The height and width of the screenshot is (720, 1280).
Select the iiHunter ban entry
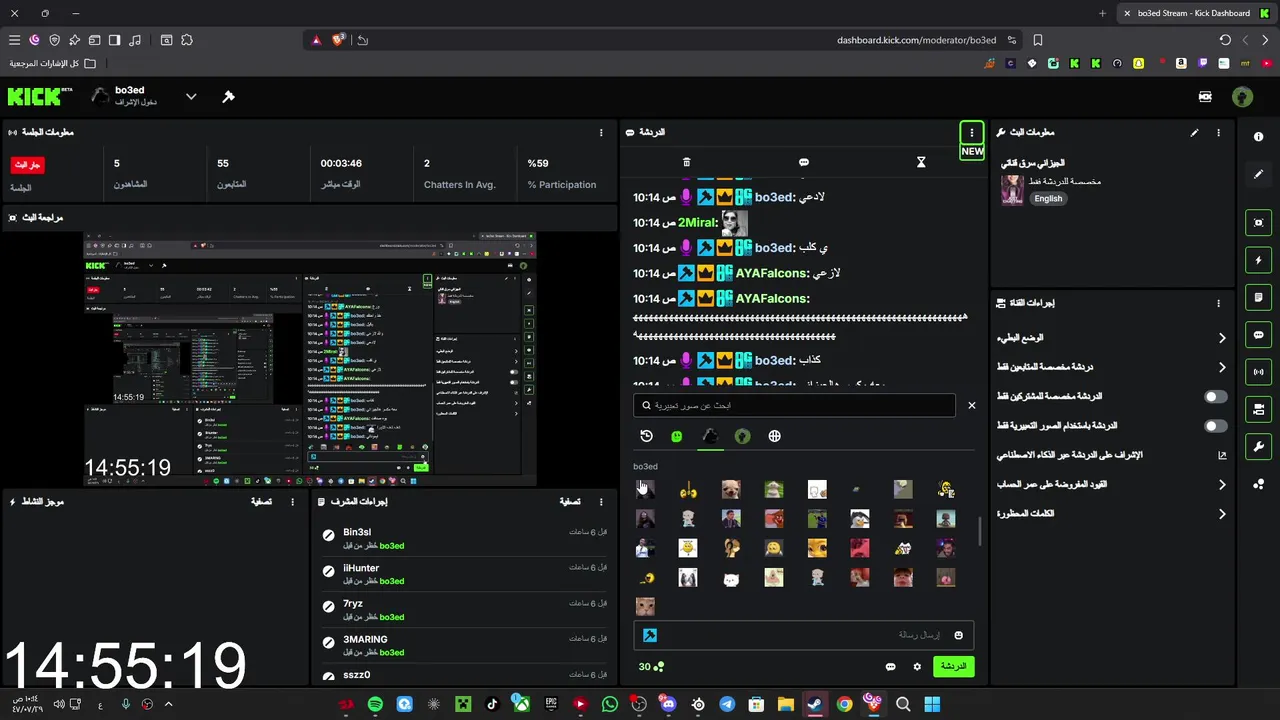point(462,574)
